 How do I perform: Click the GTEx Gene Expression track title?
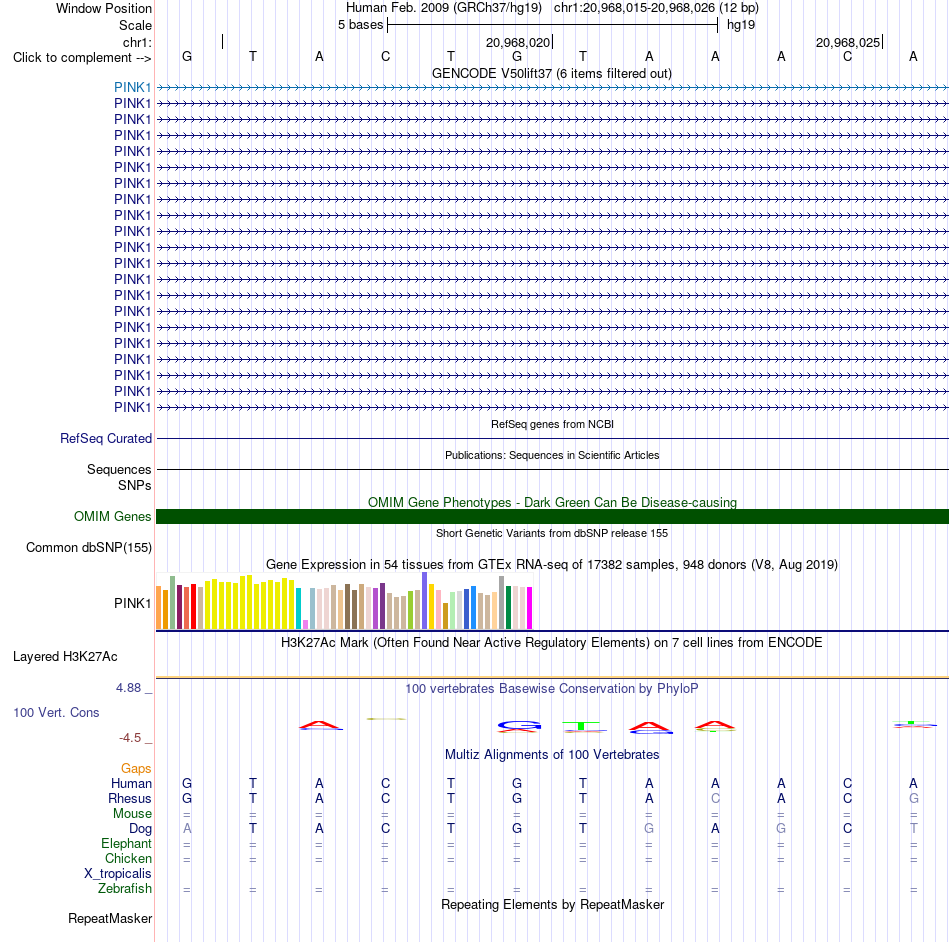(x=551, y=565)
